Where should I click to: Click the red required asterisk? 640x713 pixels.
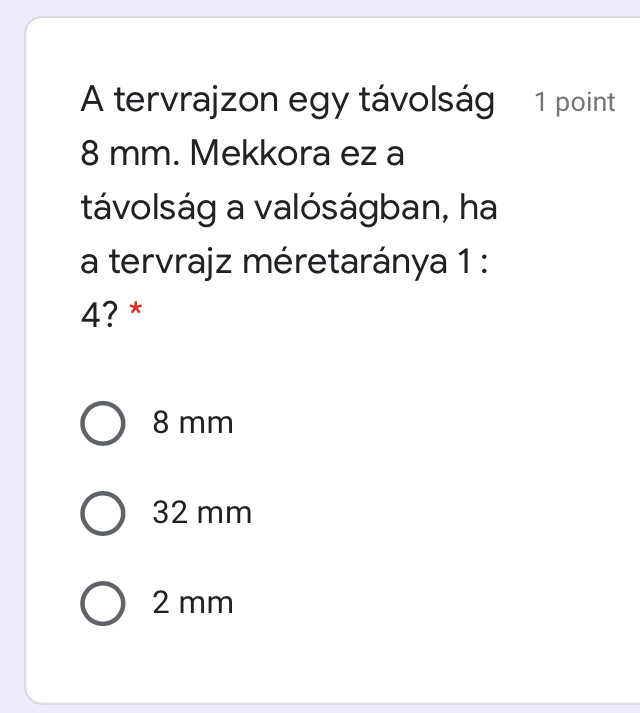(136, 316)
